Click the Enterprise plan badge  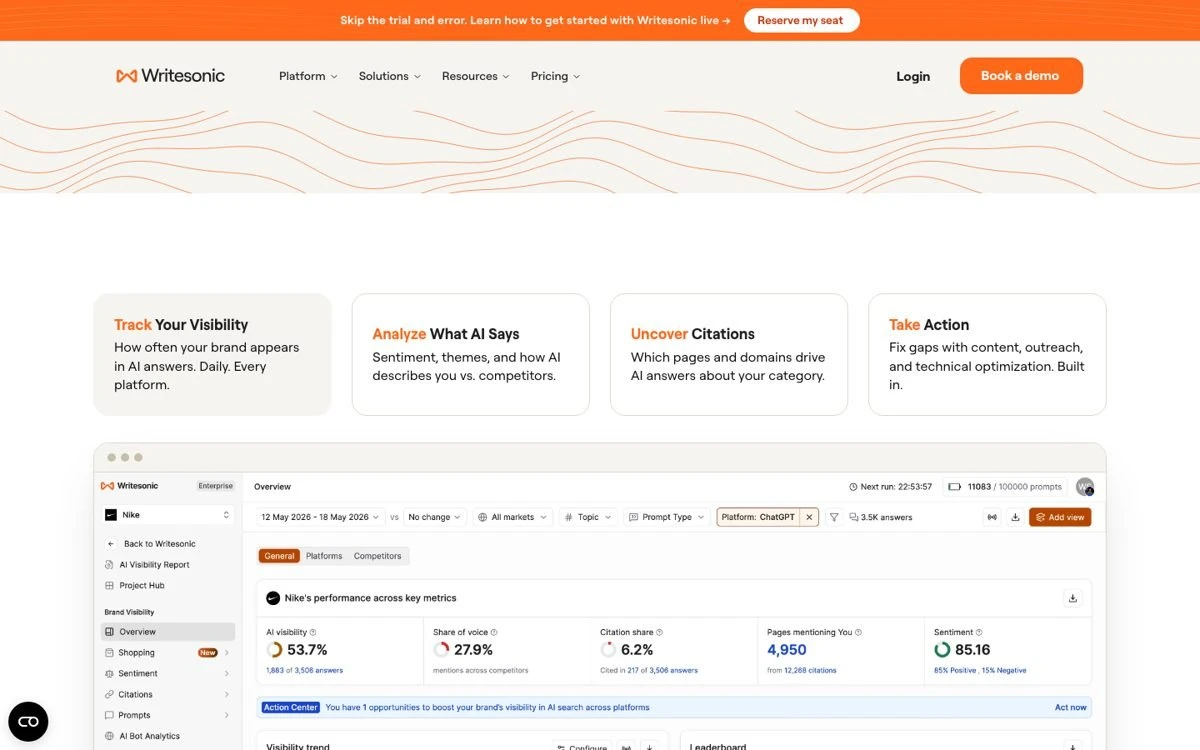[x=216, y=486]
